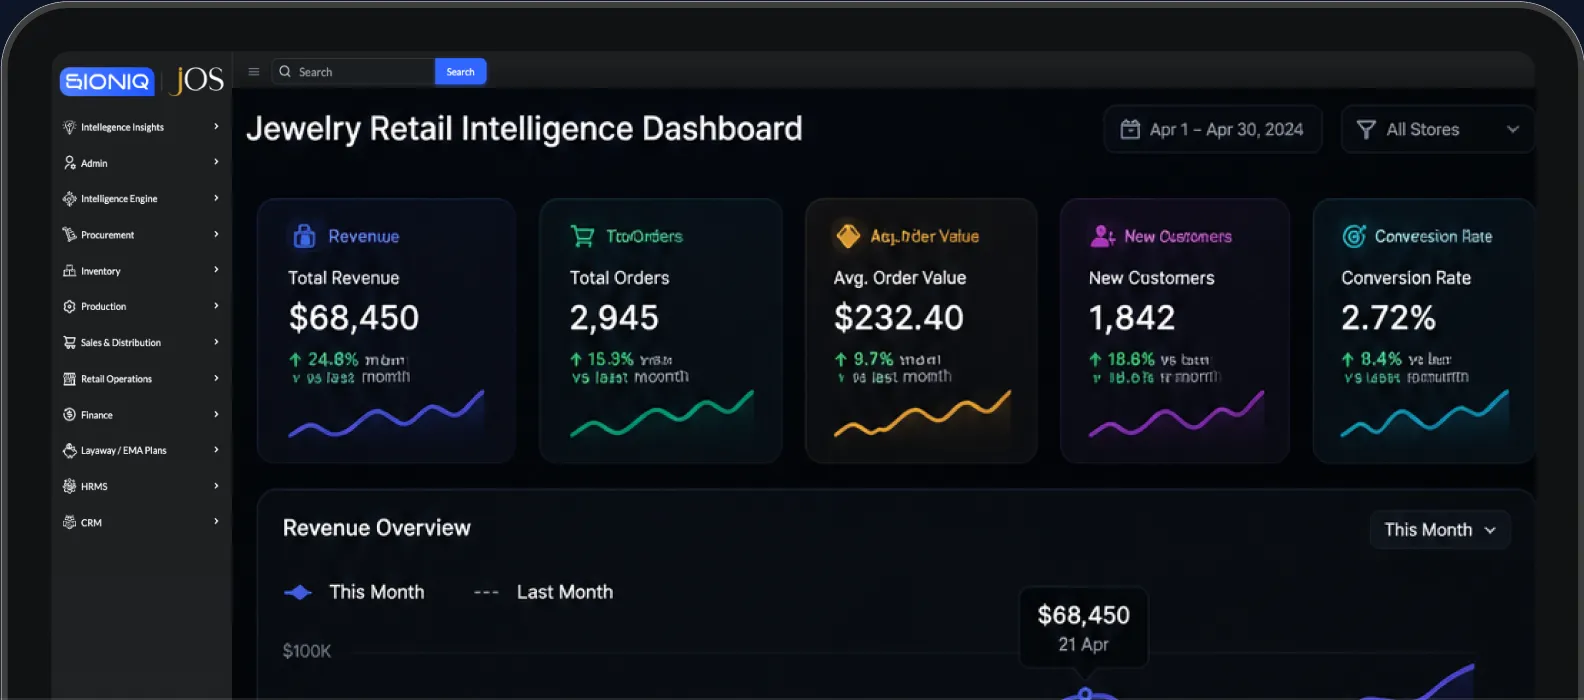Click the 2,945 Total Orders value
1584x700 pixels.
coord(614,318)
